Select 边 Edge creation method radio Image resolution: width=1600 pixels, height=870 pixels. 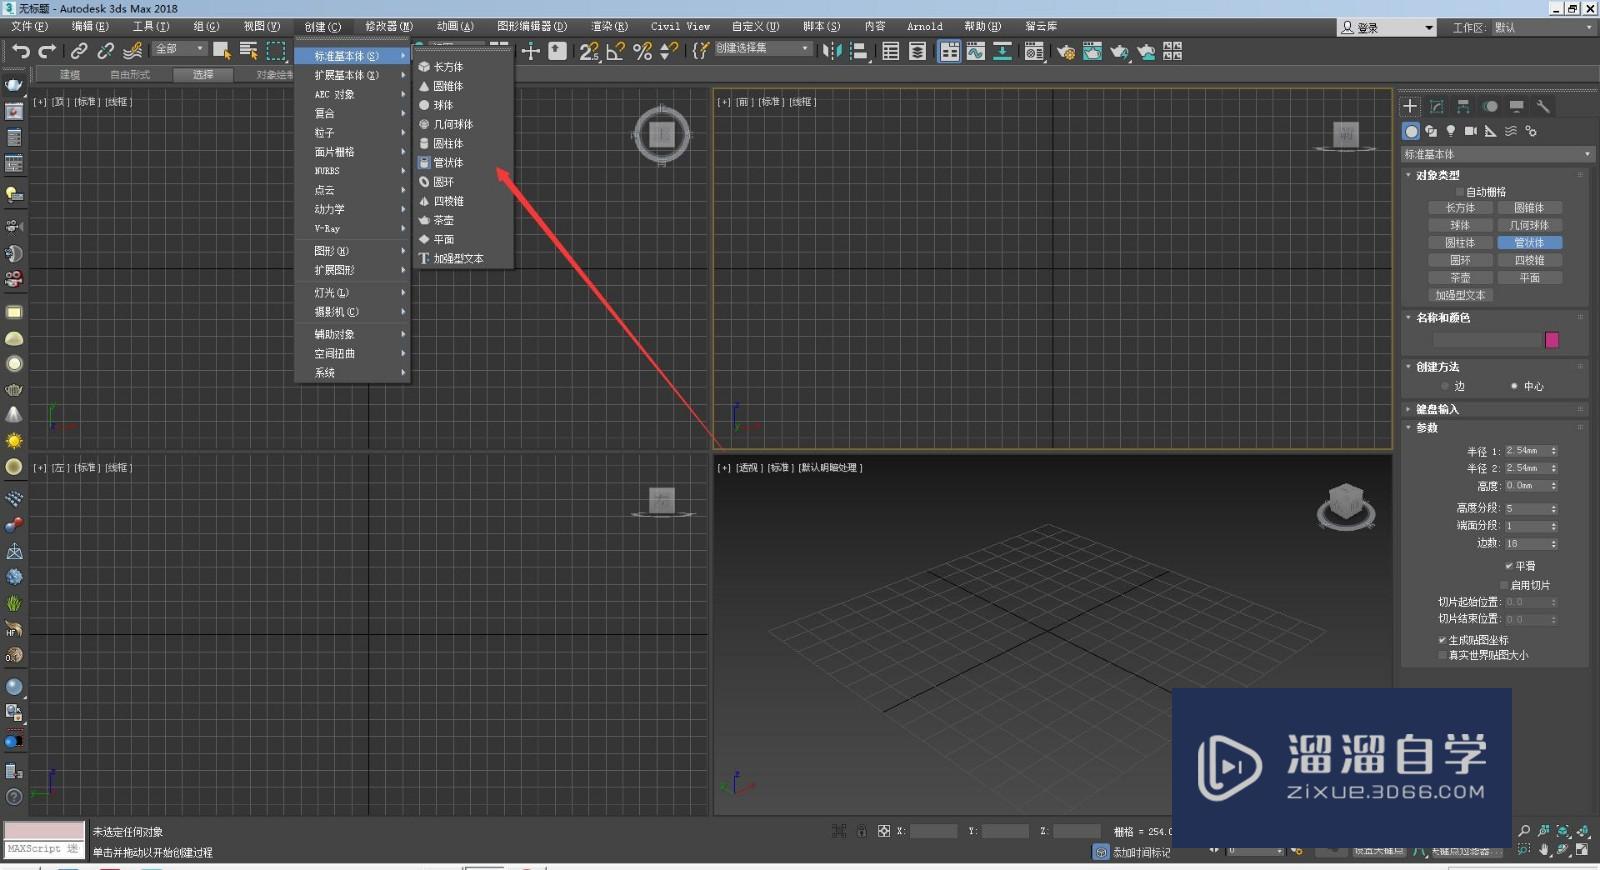[x=1445, y=386]
